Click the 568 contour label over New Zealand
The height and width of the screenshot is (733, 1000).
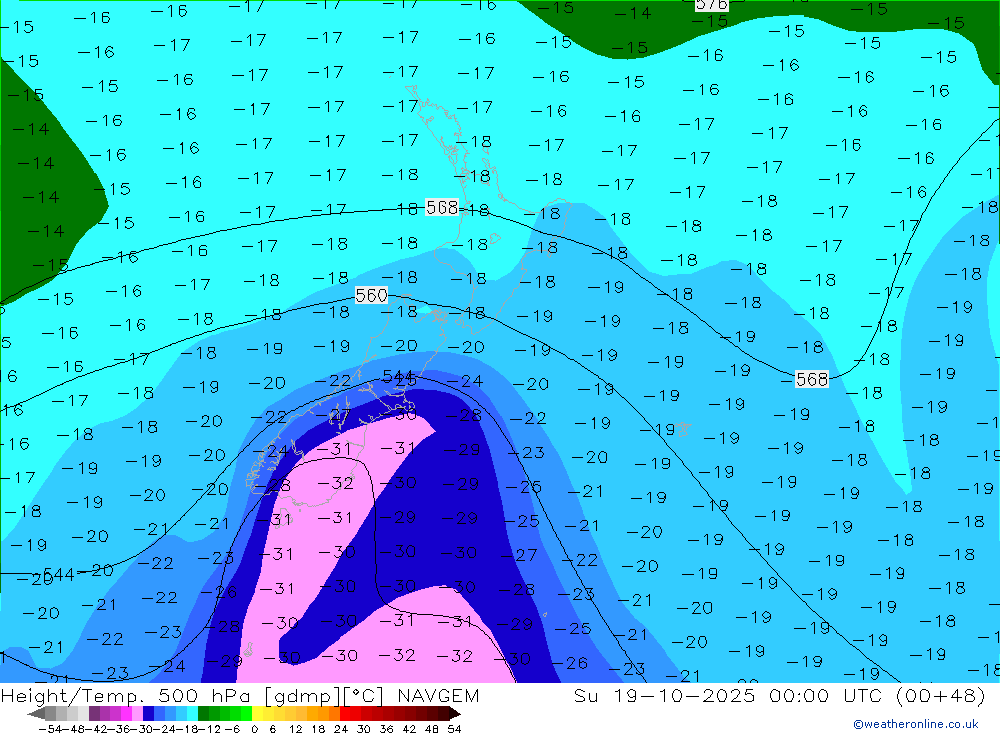point(442,207)
